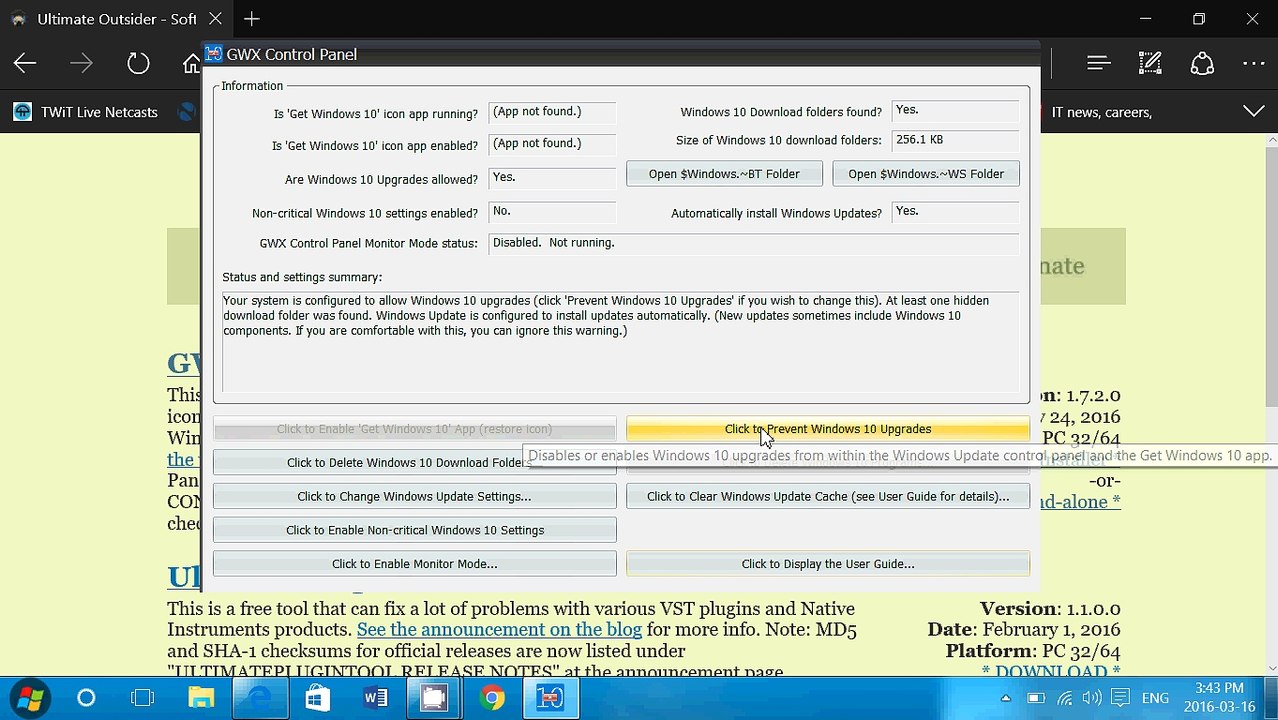Click the GWX Control Panel title icon
This screenshot has height=720, width=1278.
coord(213,54)
